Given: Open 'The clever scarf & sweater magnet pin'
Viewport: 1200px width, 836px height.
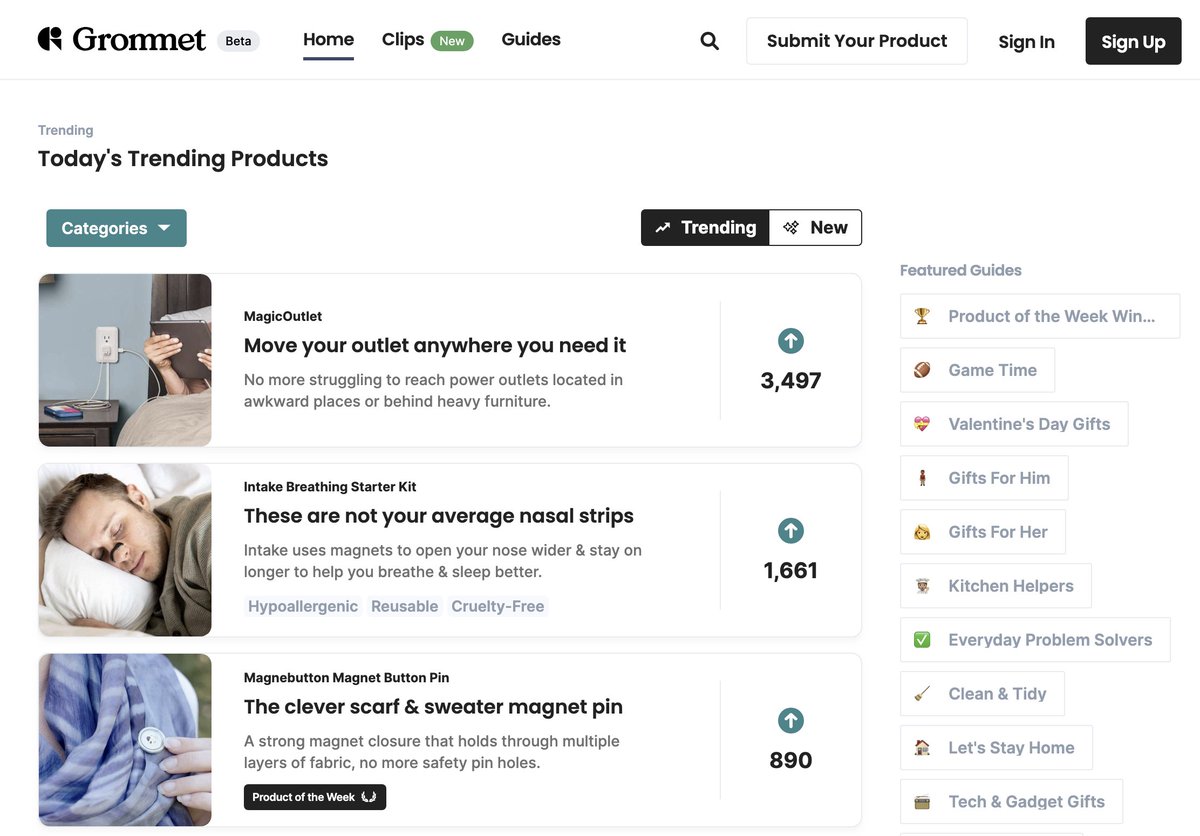Looking at the screenshot, I should click(x=433, y=707).
